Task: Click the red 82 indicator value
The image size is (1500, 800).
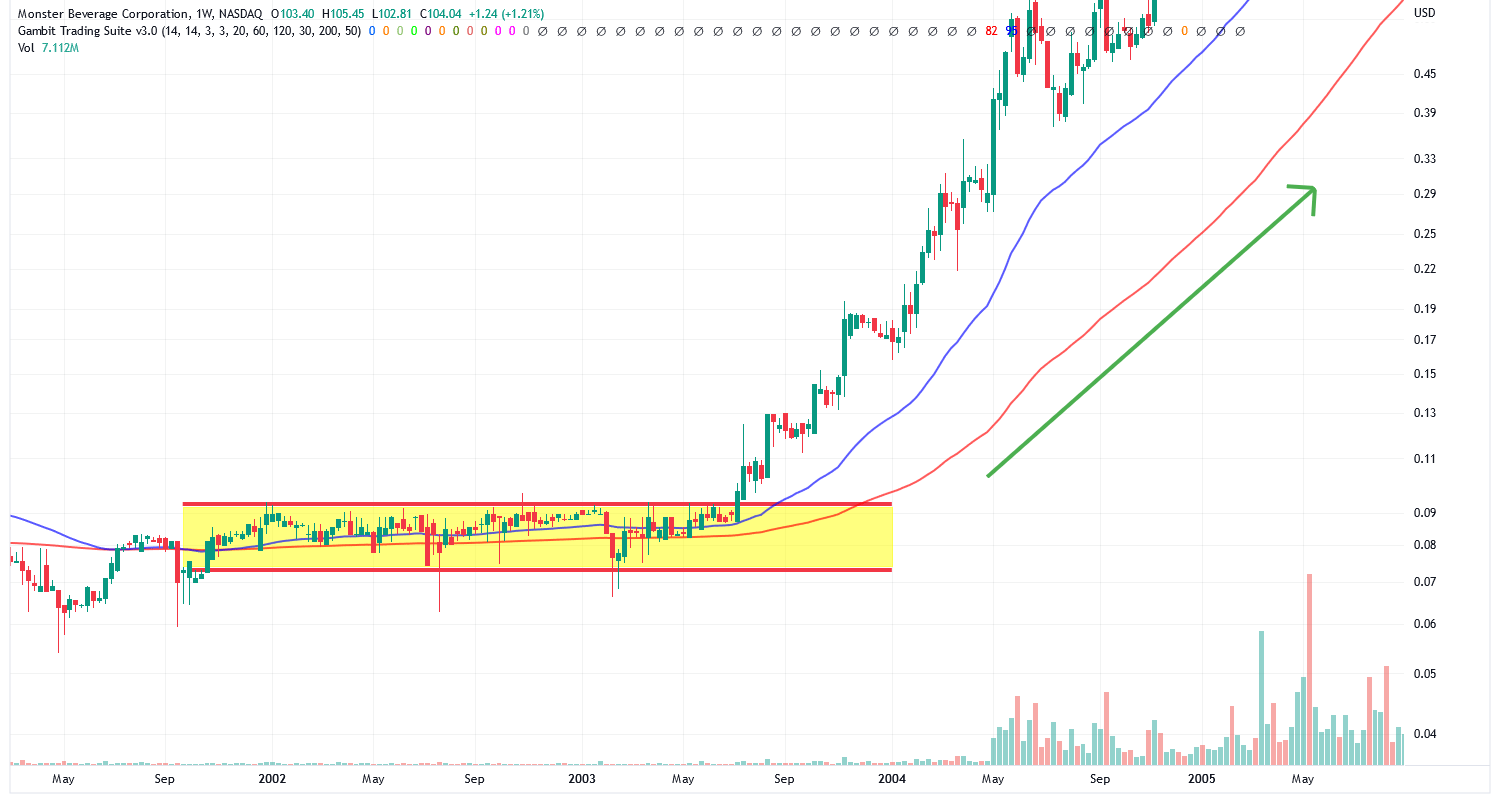Action: coord(991,31)
